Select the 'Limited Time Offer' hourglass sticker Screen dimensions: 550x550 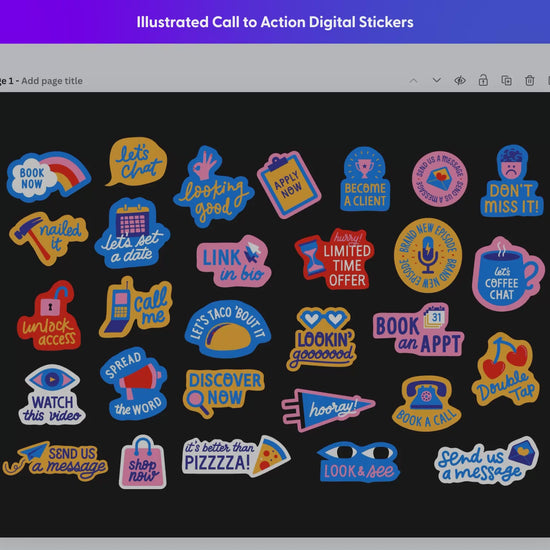(x=334, y=259)
